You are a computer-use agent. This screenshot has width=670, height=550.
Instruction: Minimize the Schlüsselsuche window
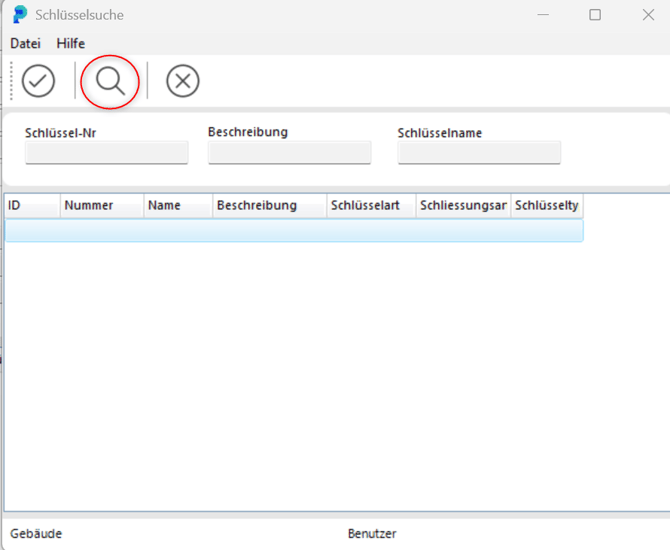(x=543, y=15)
